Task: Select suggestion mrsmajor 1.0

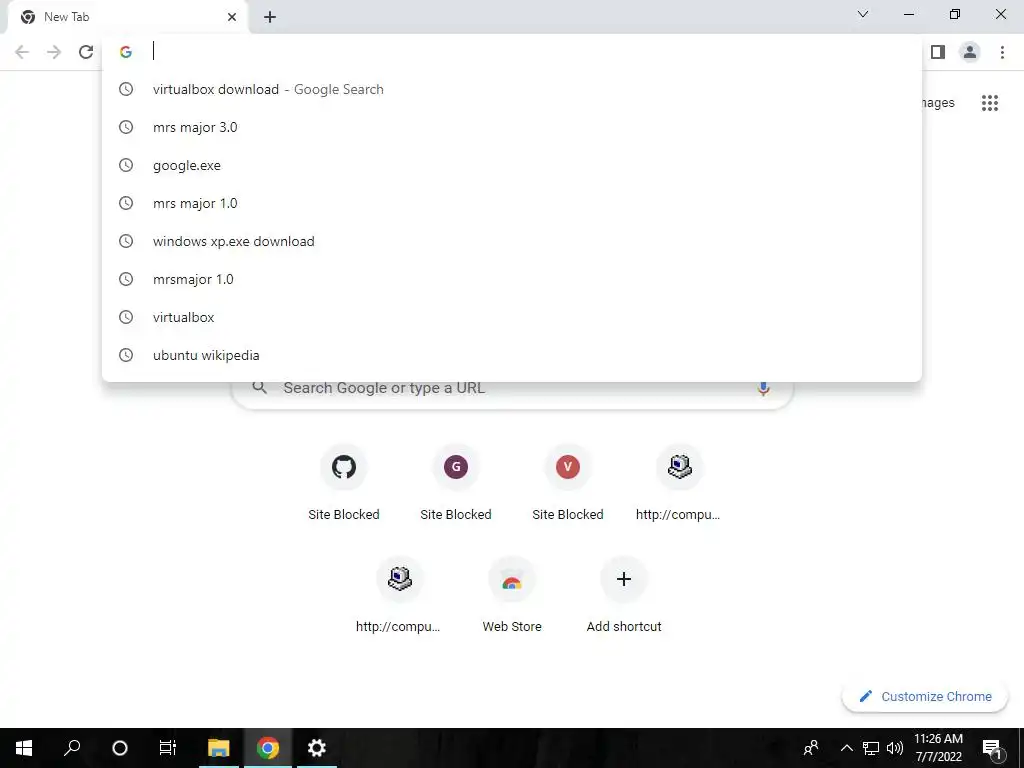Action: coord(512,279)
